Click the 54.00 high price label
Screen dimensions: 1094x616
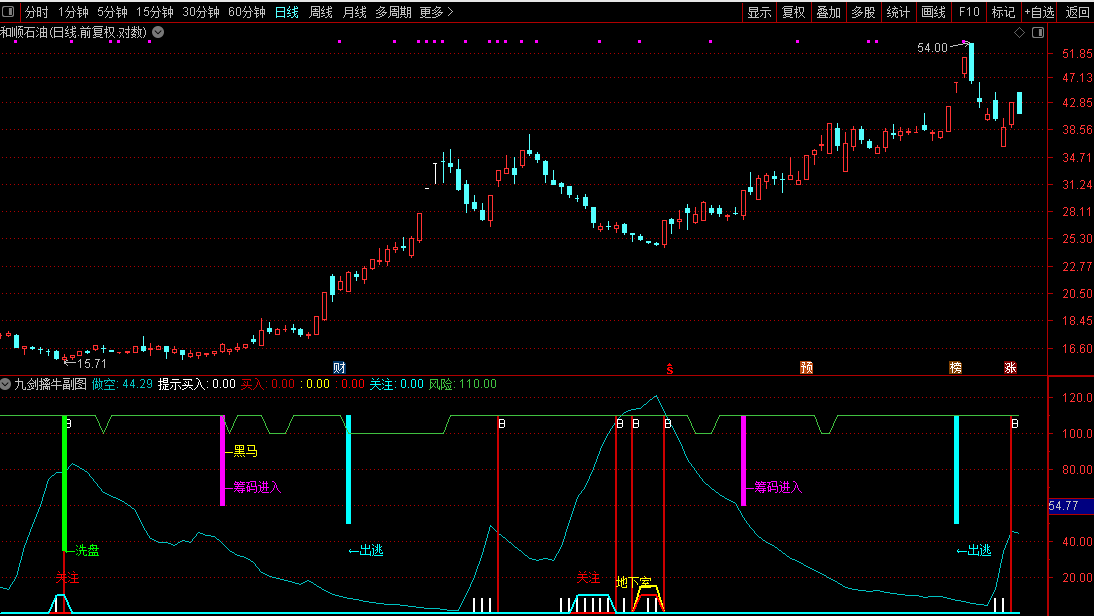[932, 48]
